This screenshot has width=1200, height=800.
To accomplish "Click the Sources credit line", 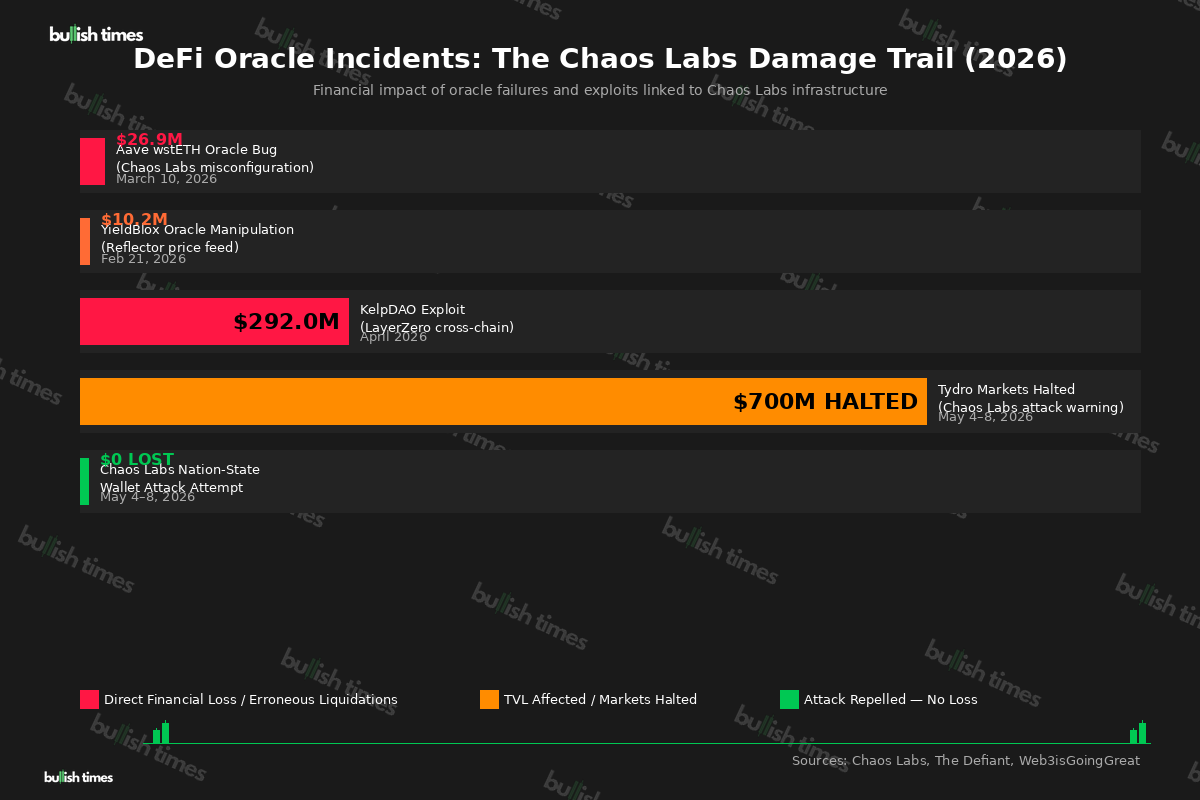I will (x=966, y=761).
